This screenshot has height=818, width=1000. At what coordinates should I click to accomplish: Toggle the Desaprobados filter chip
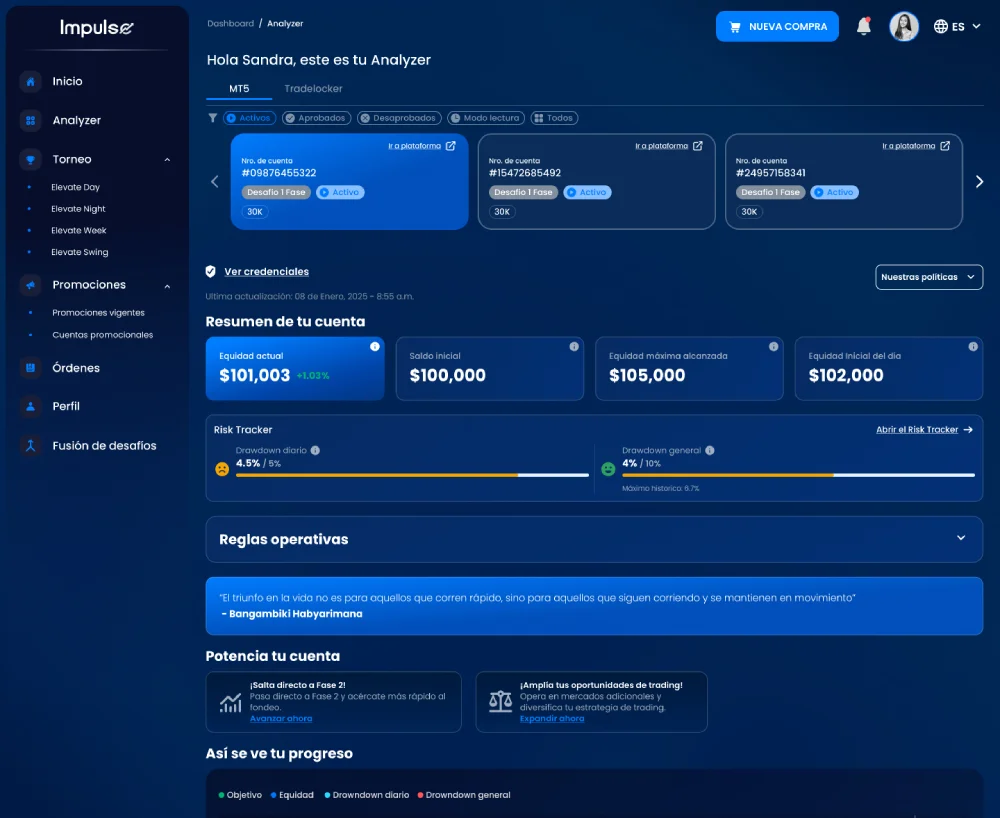(x=399, y=118)
